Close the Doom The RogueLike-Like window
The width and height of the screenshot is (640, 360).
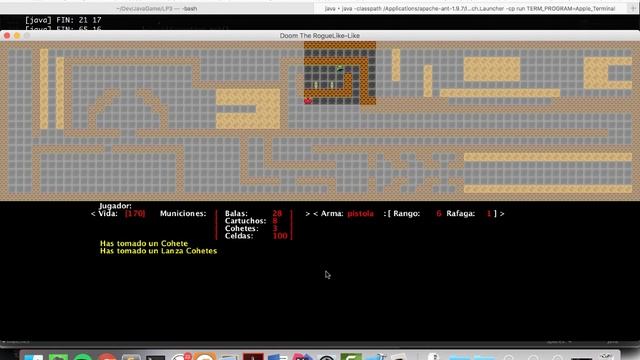[7, 36]
